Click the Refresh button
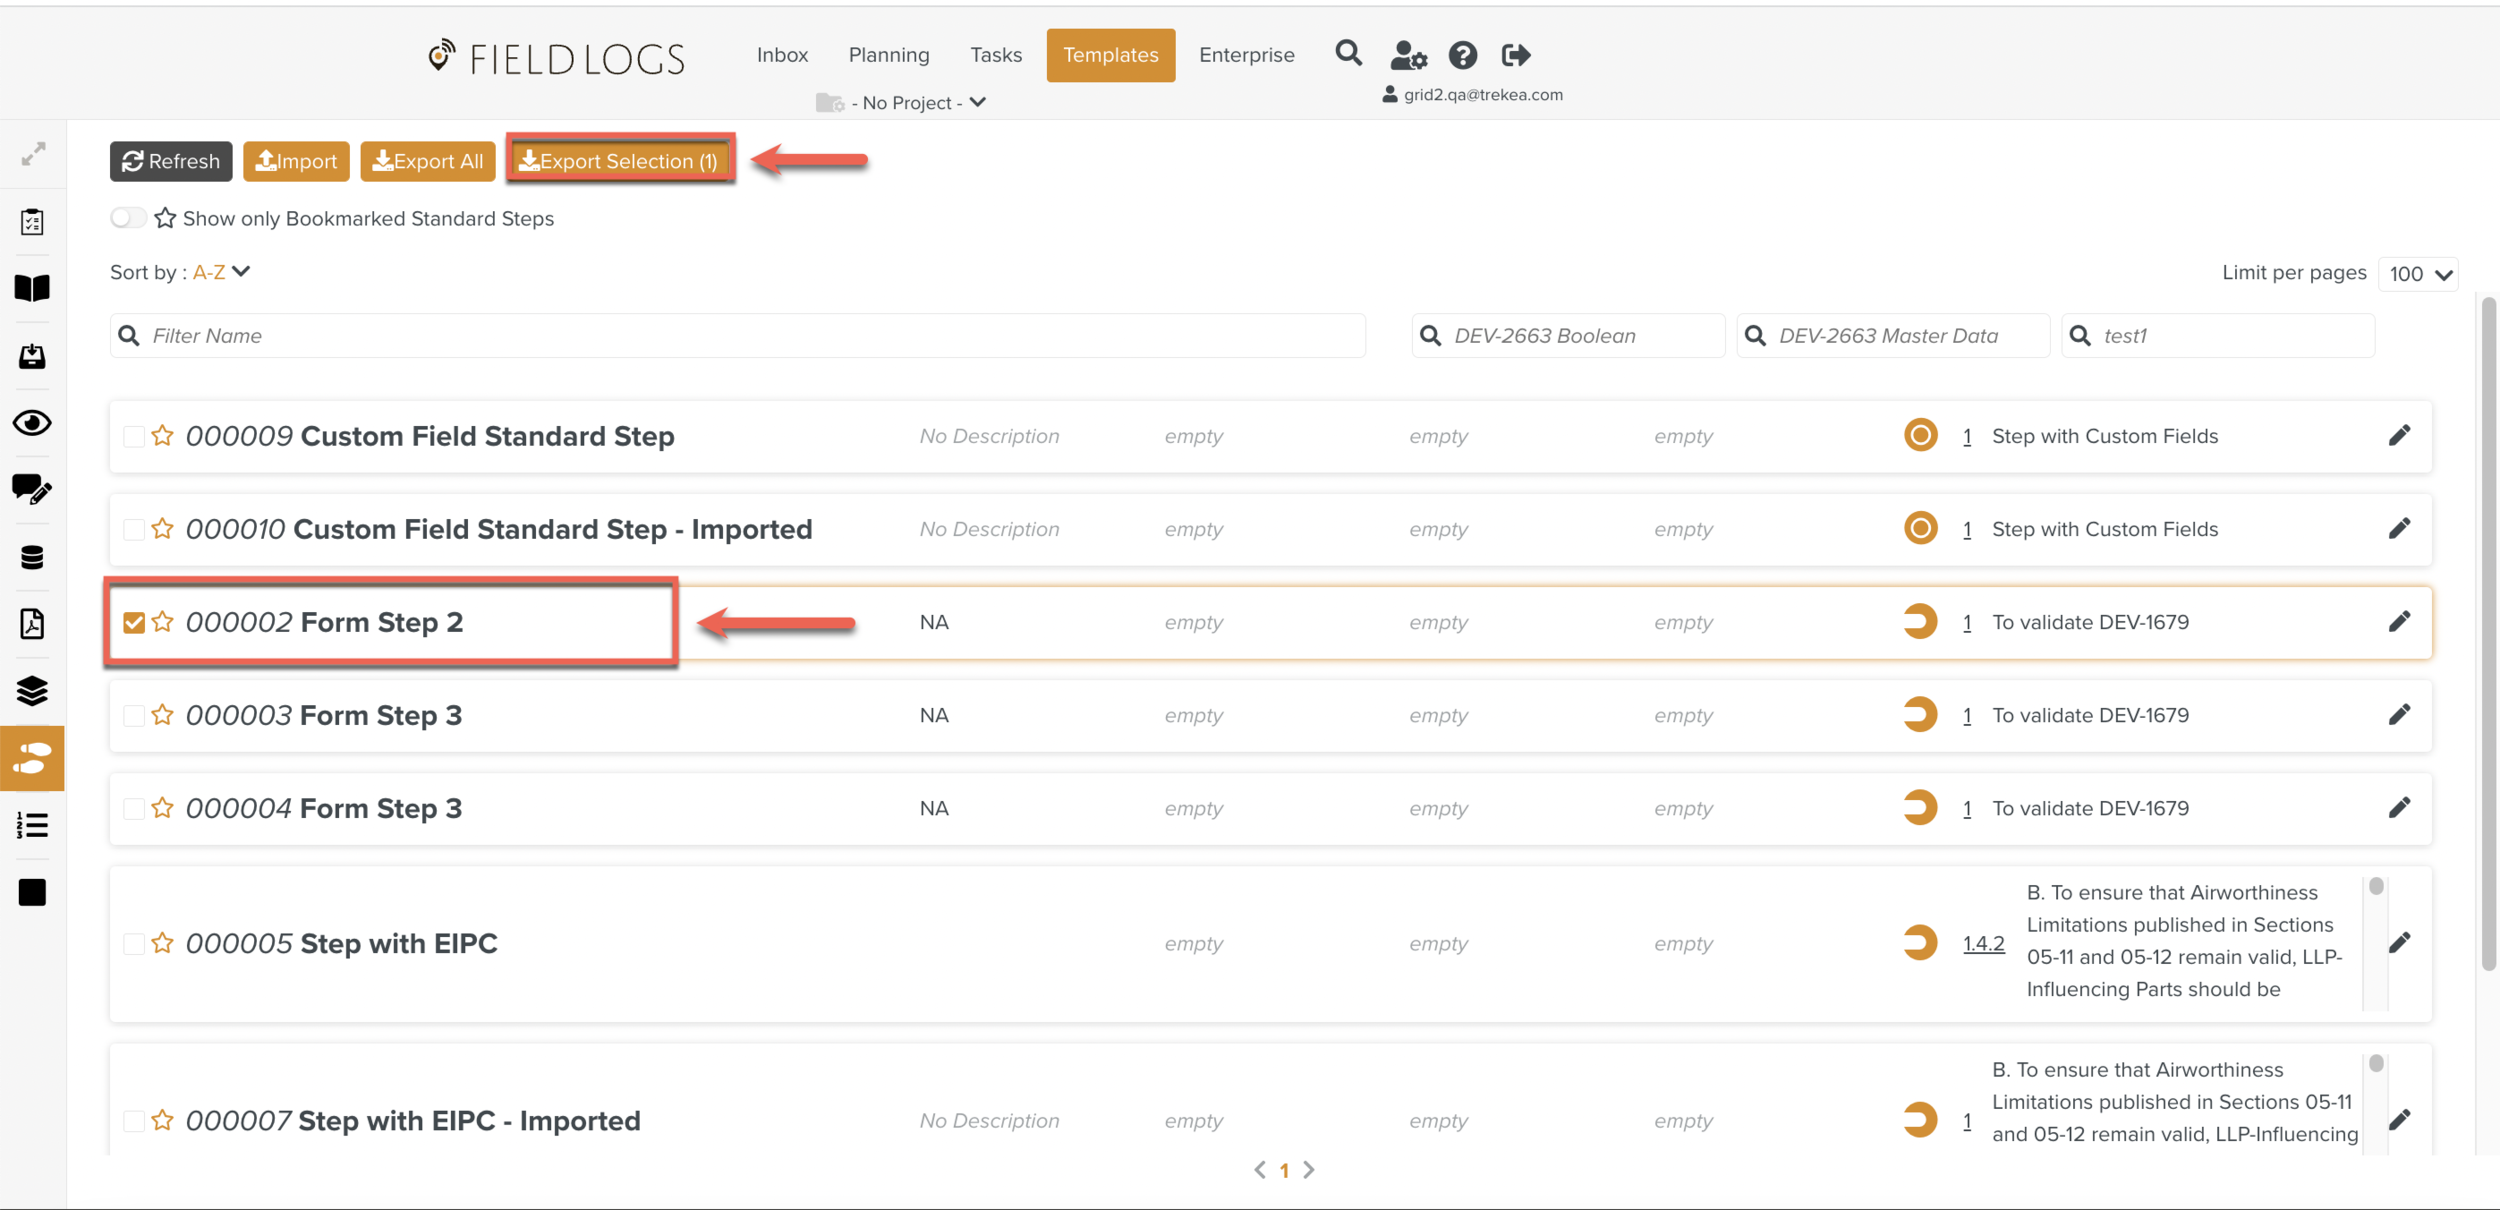Viewport: 2500px width, 1210px height. click(171, 161)
